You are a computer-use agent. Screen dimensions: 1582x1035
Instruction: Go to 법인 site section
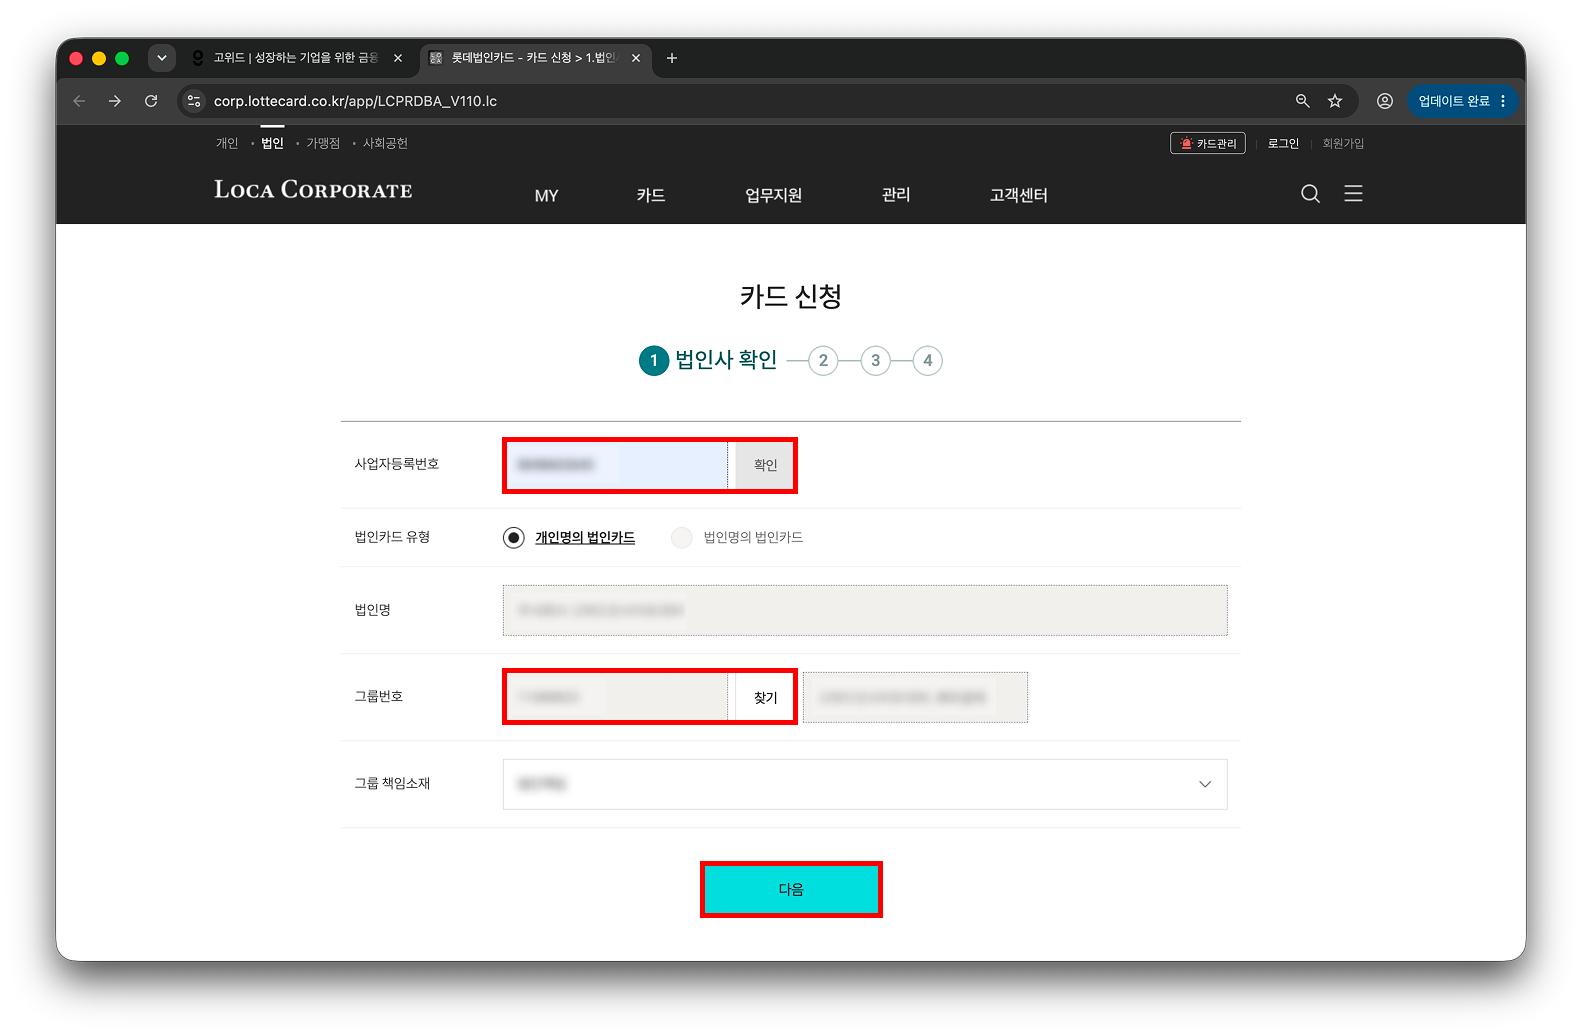272,143
